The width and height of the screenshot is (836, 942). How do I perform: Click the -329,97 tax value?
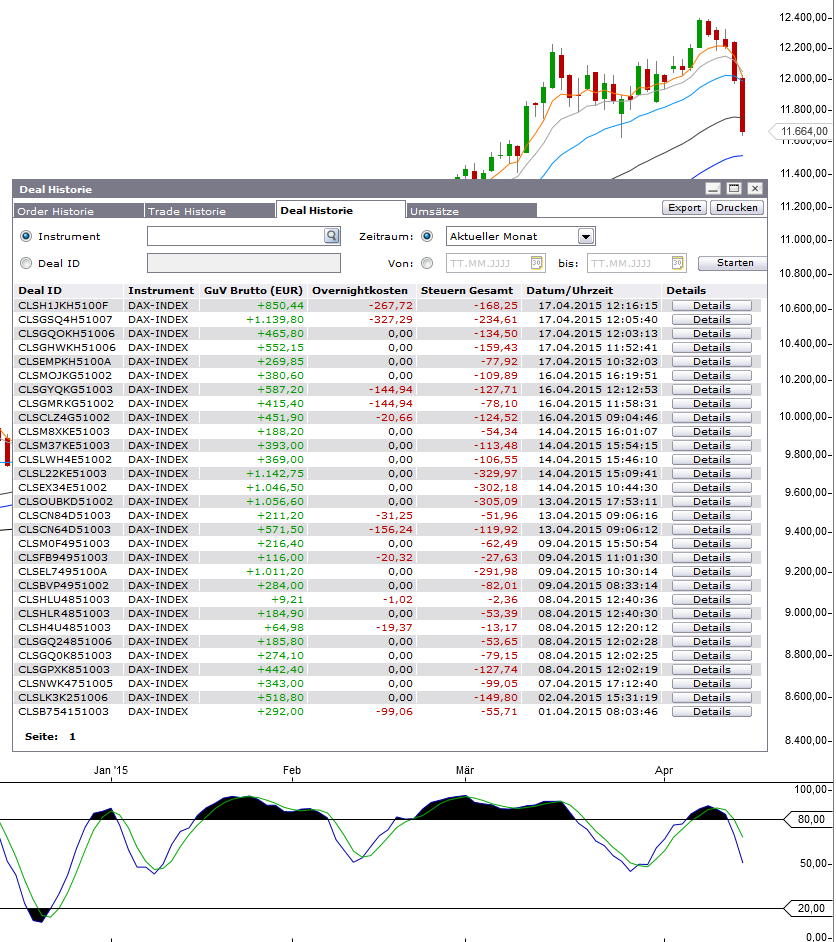[x=495, y=473]
